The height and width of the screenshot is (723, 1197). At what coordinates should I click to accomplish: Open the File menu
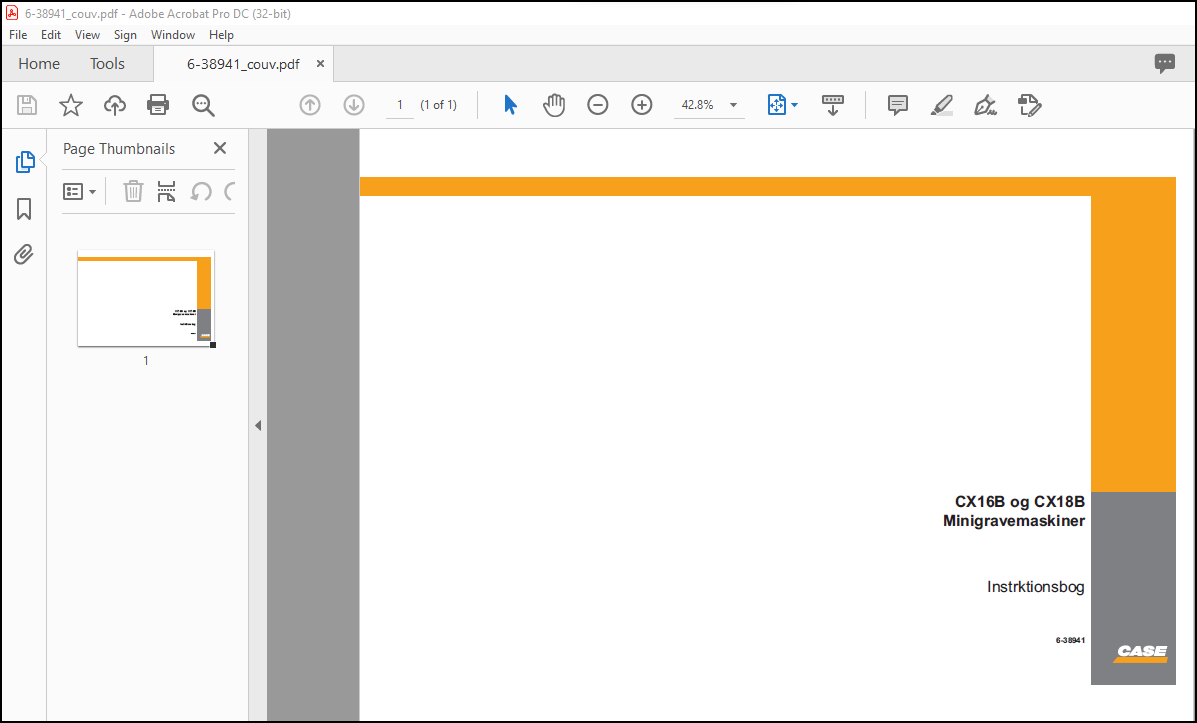[18, 35]
